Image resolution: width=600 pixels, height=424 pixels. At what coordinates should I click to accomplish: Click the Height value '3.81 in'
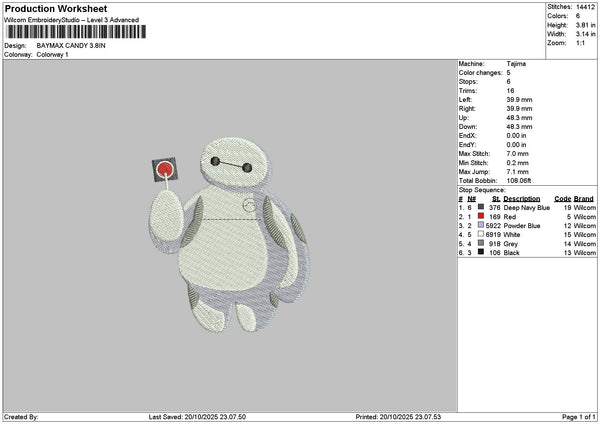tap(585, 25)
